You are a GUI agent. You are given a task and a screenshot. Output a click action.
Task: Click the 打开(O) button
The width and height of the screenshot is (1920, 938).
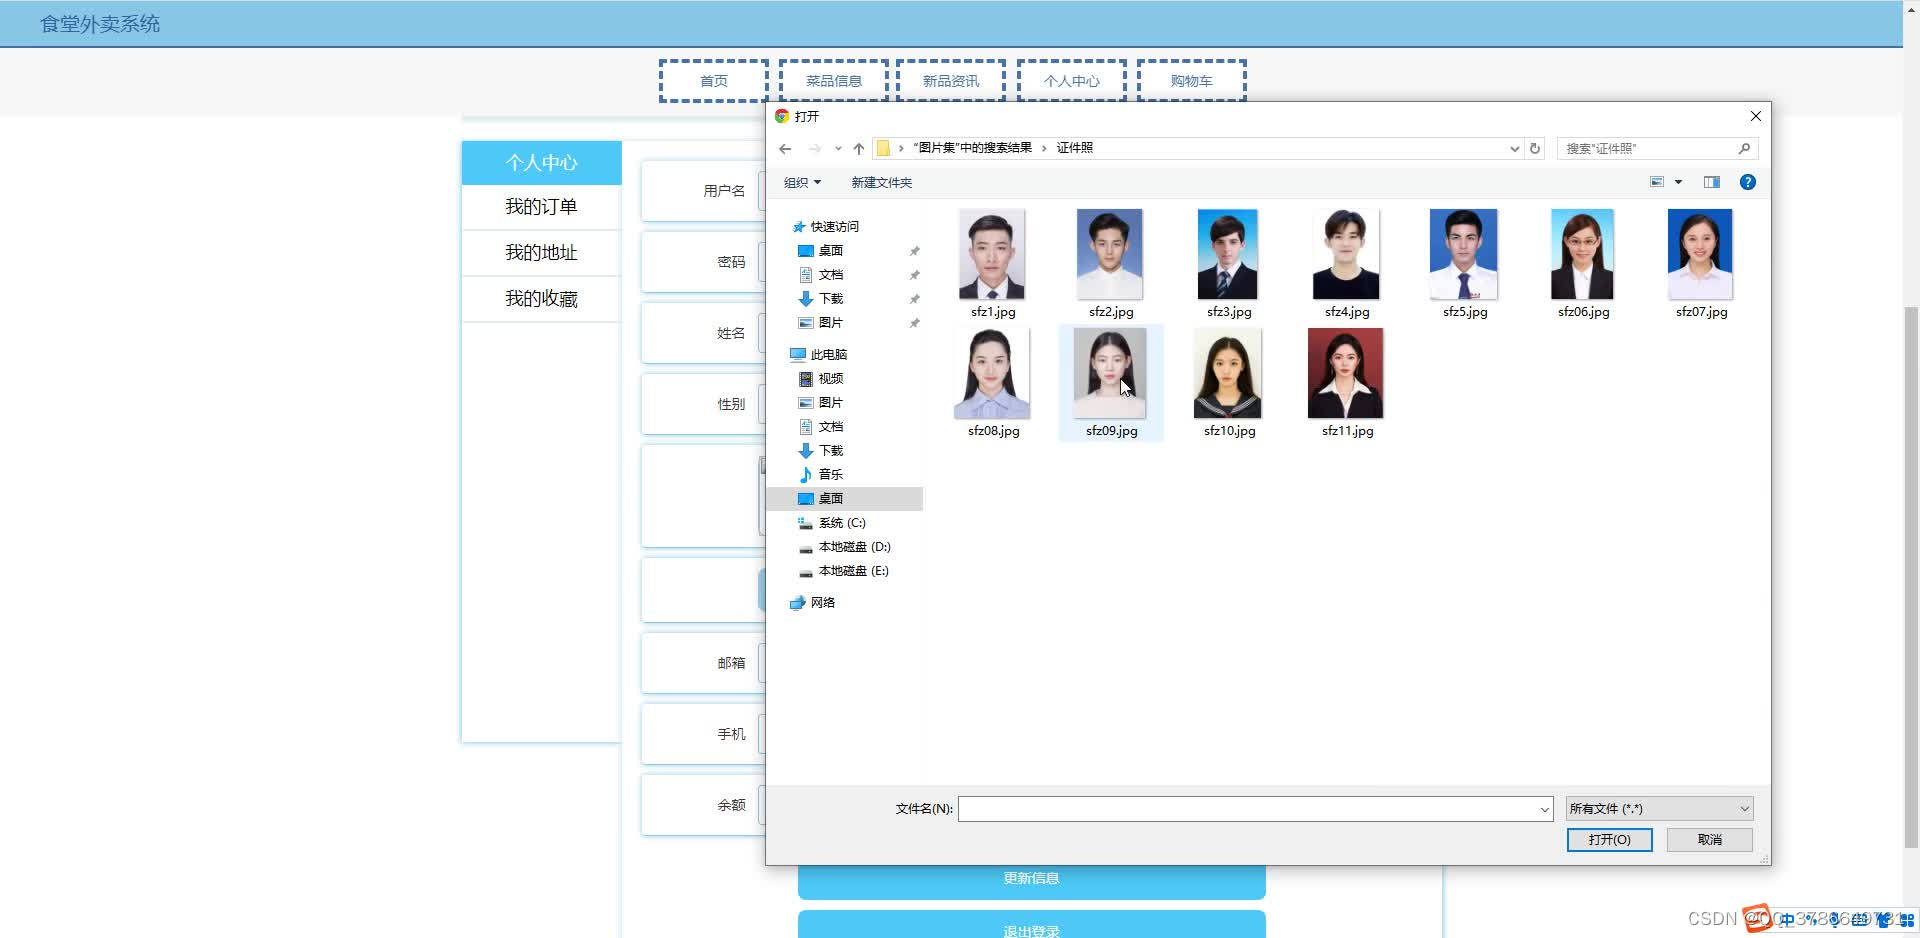point(1609,840)
